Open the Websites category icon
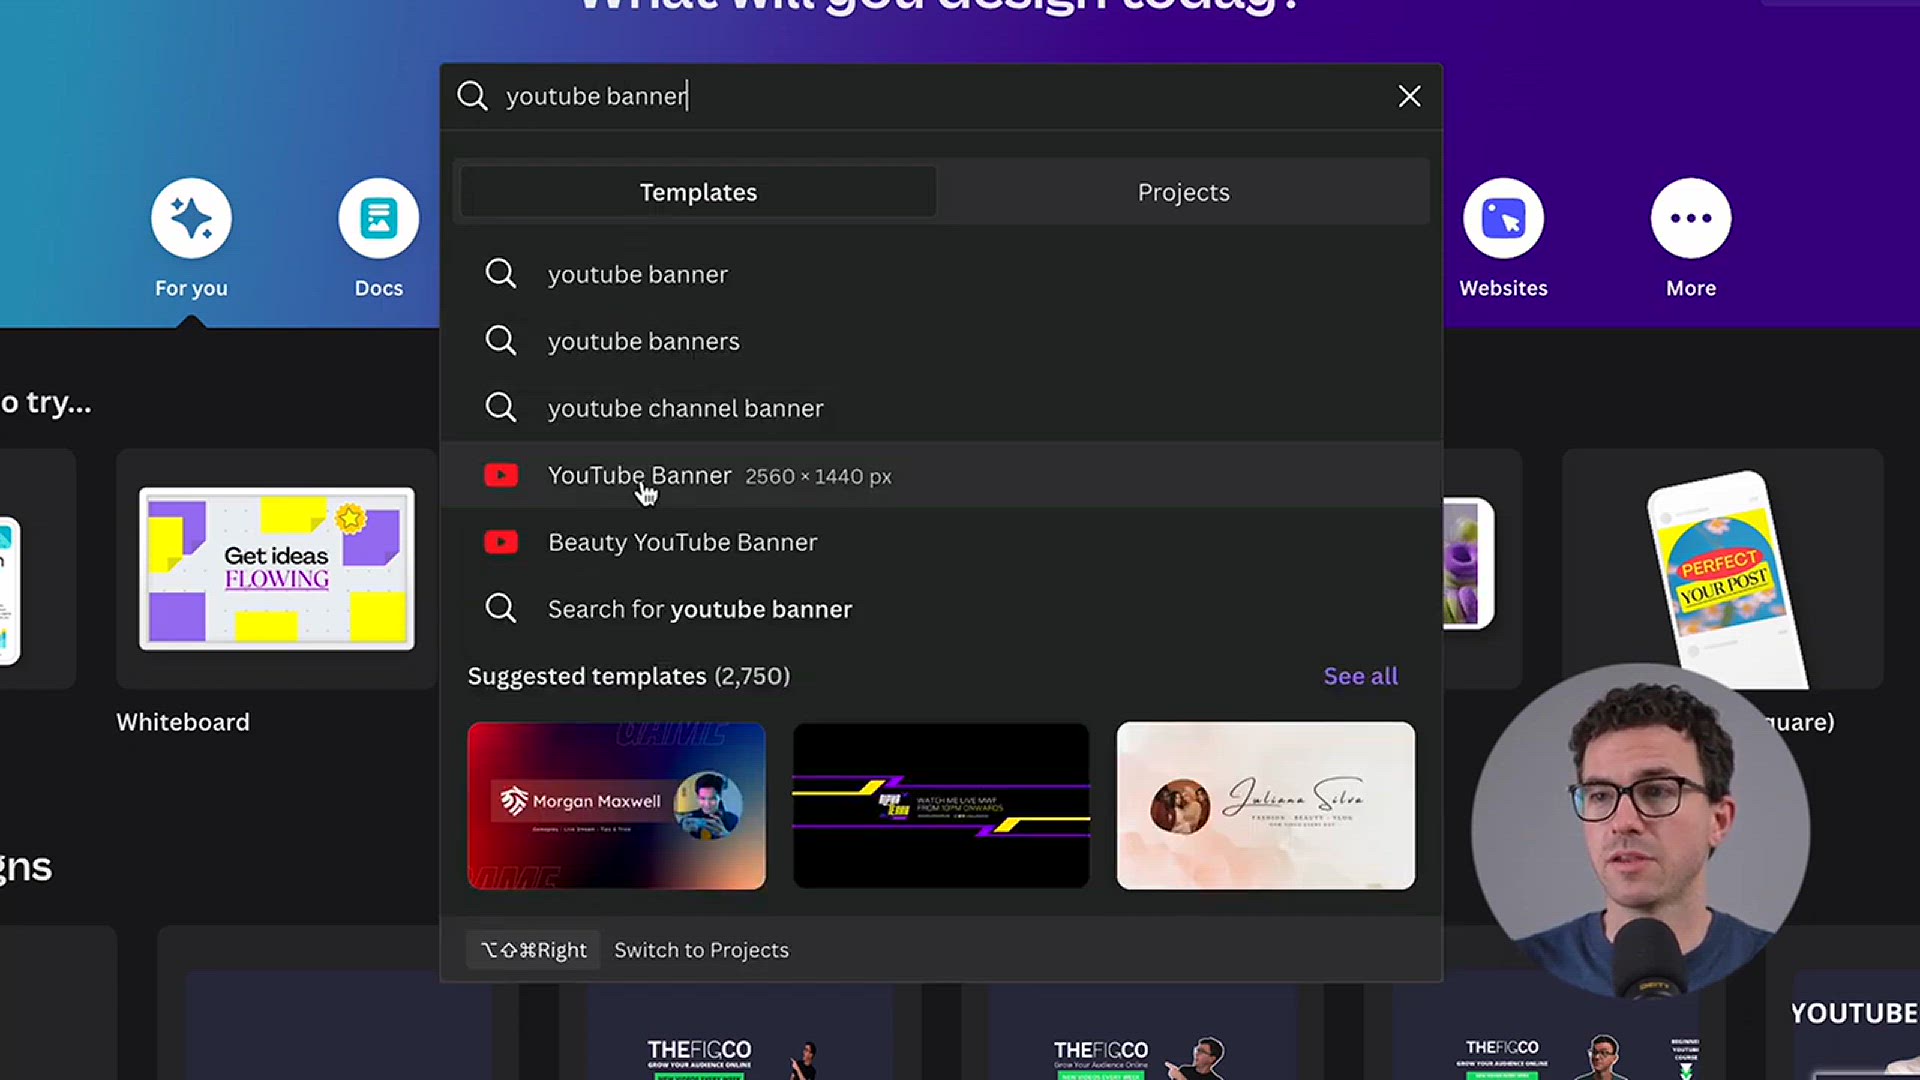 click(x=1503, y=218)
